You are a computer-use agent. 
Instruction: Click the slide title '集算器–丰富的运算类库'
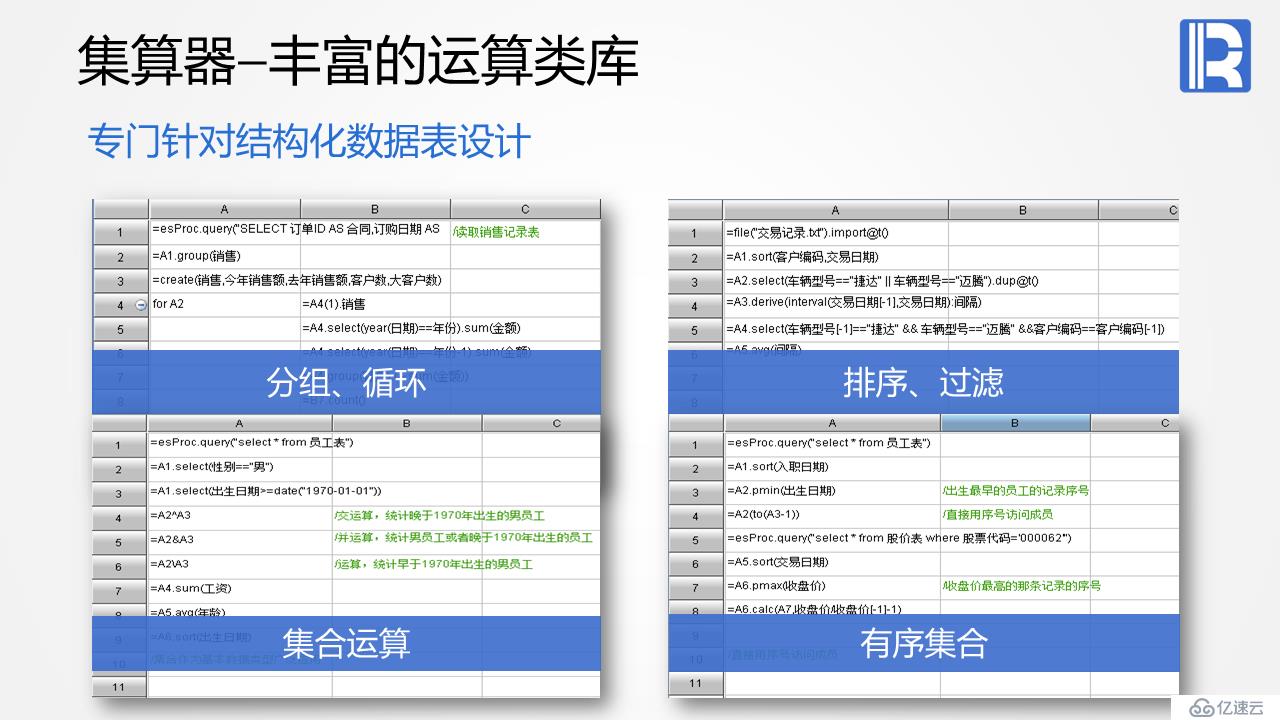(x=358, y=59)
